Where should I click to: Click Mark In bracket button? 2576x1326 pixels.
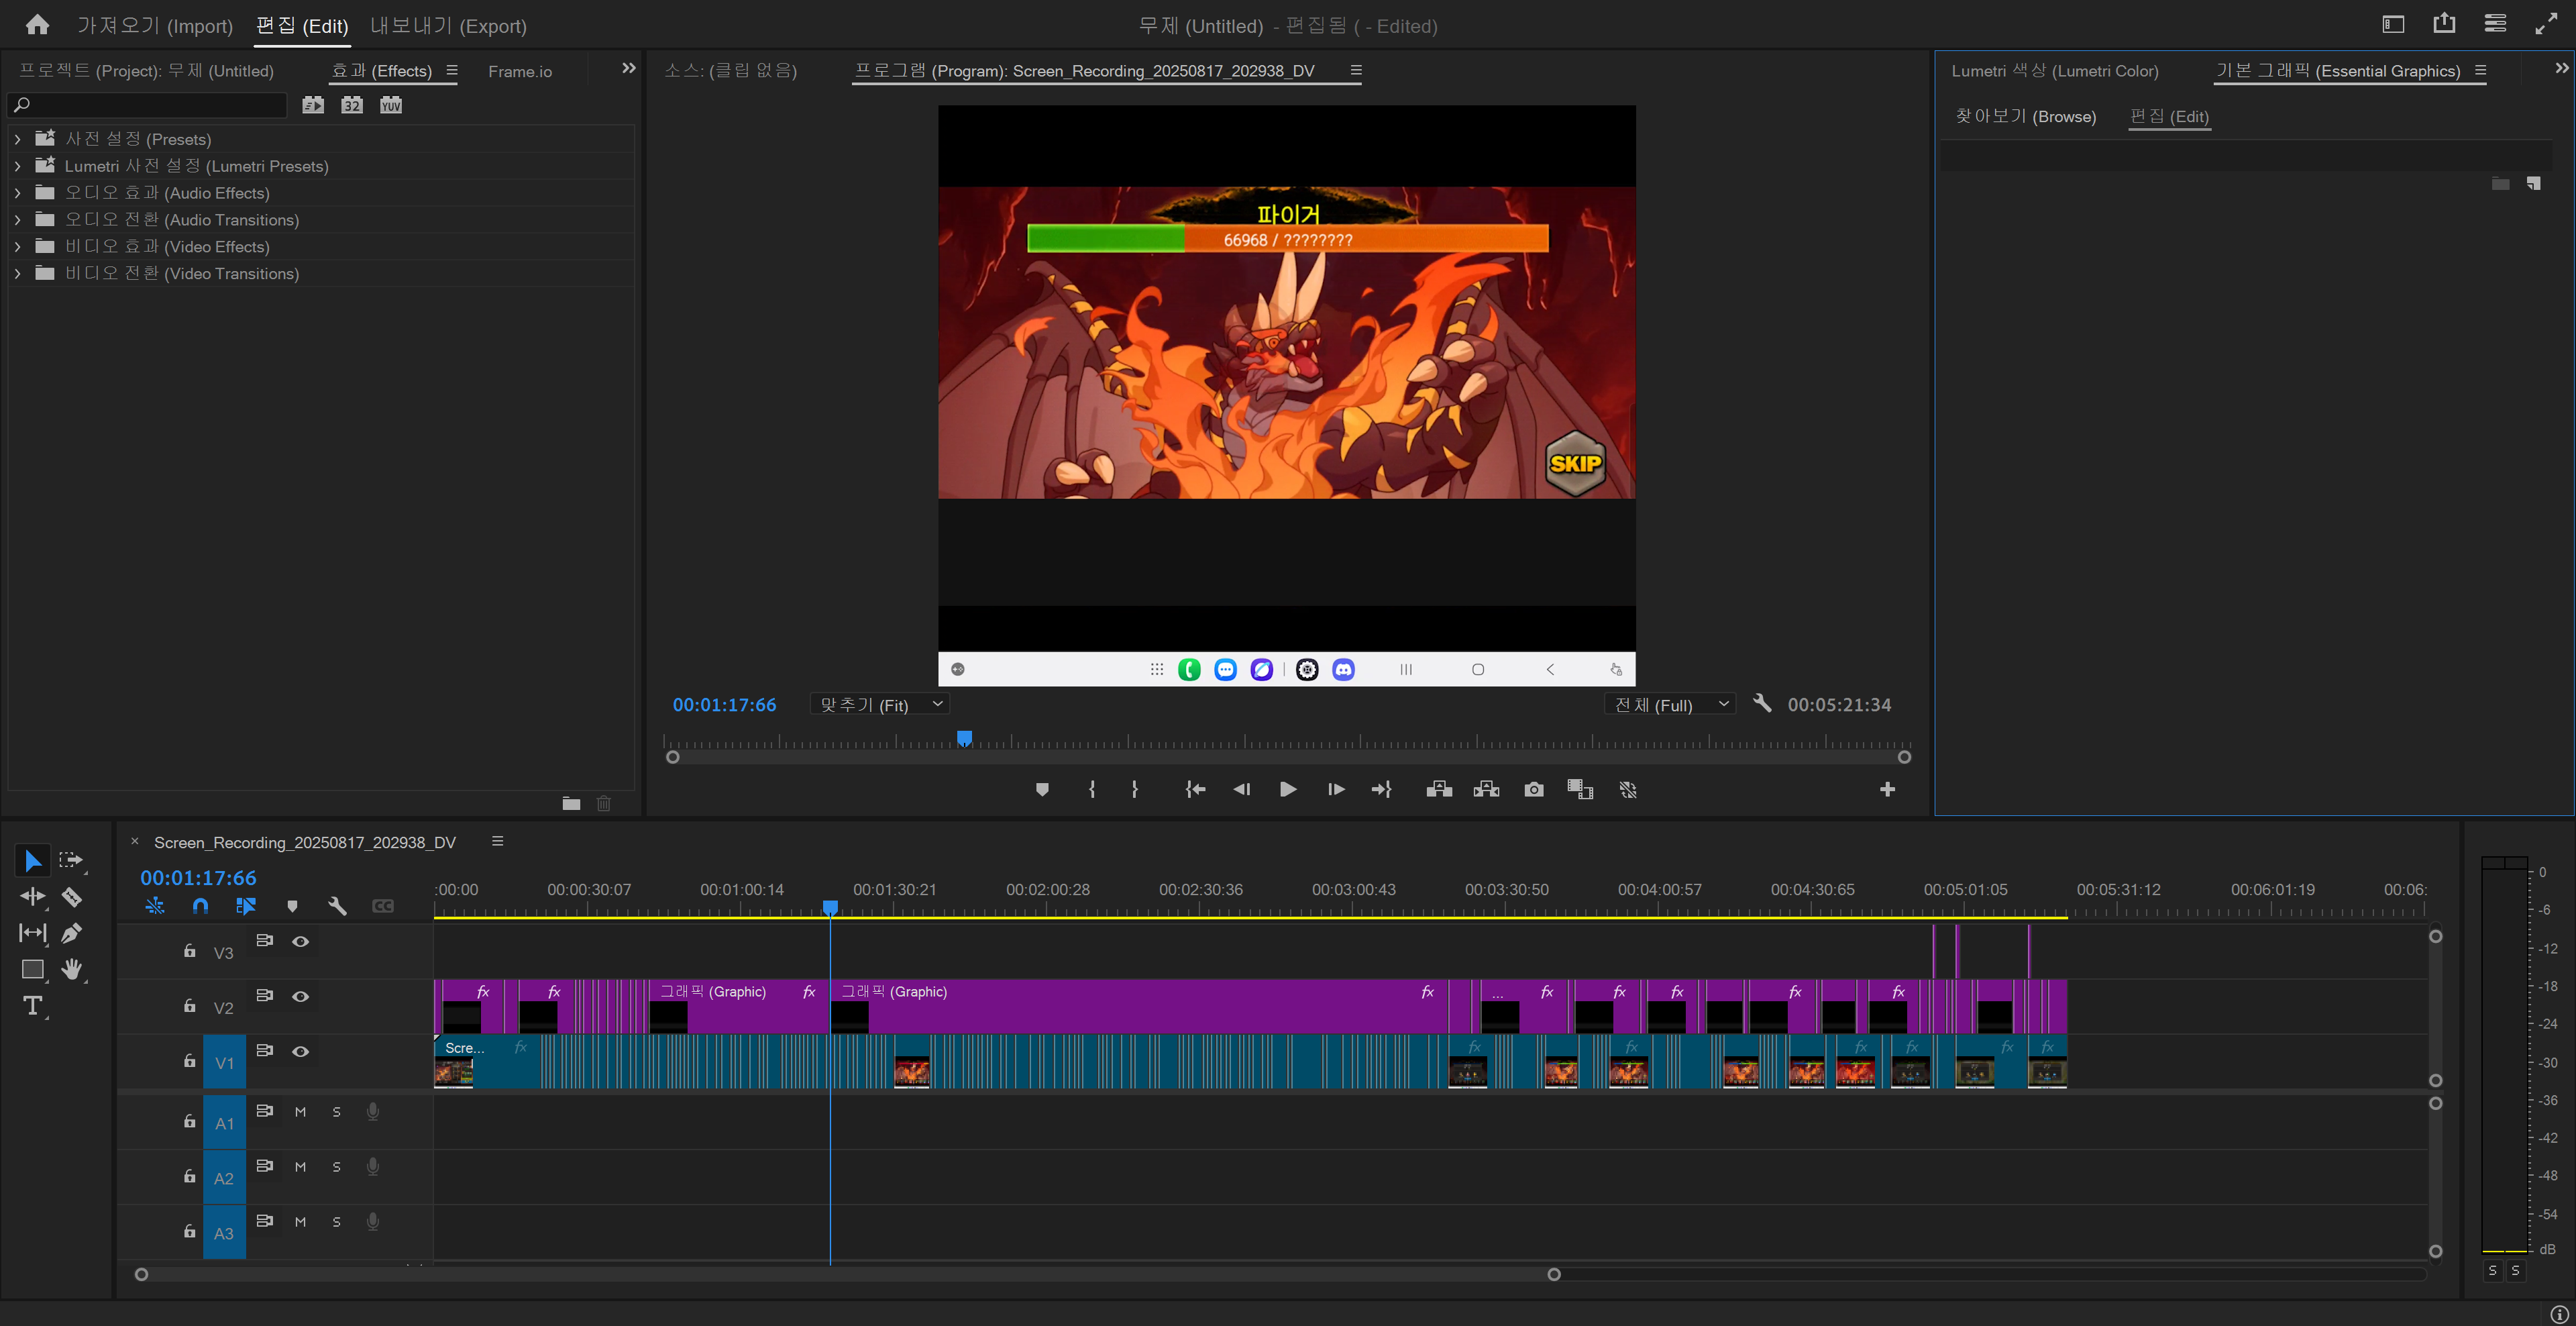(x=1092, y=790)
